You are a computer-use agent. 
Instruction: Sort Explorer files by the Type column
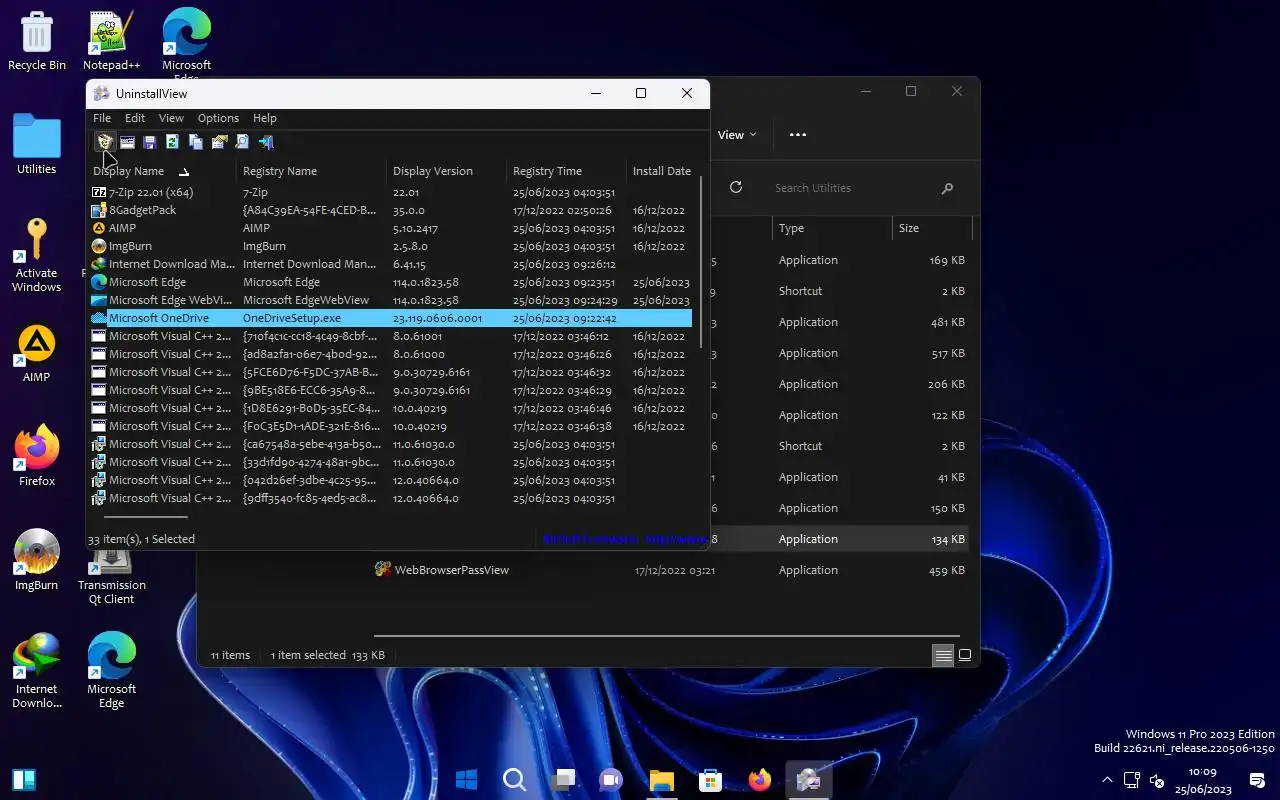point(832,228)
